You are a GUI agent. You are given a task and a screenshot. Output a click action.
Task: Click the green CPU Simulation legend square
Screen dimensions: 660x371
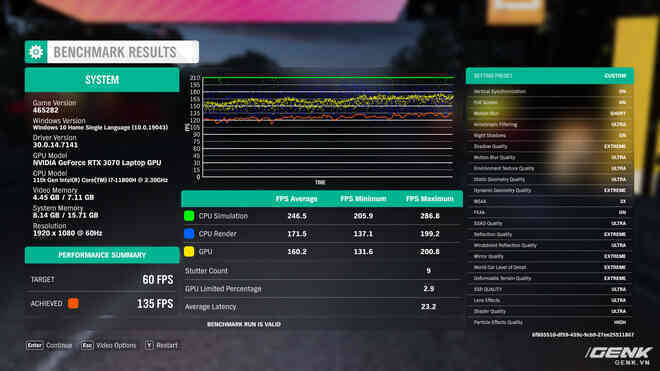189,216
